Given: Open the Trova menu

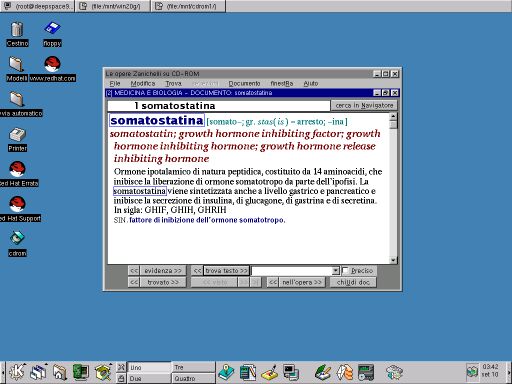Looking at the screenshot, I should (173, 83).
